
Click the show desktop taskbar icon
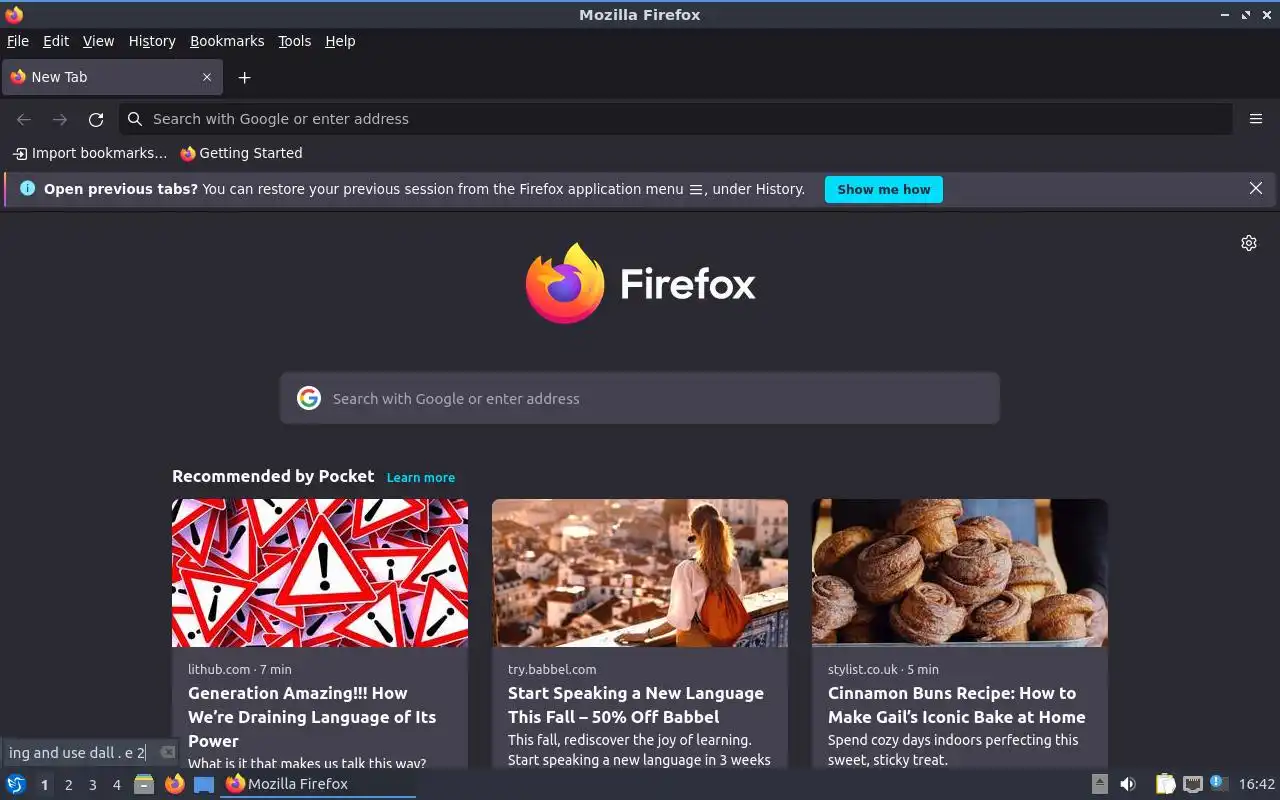pos(204,784)
